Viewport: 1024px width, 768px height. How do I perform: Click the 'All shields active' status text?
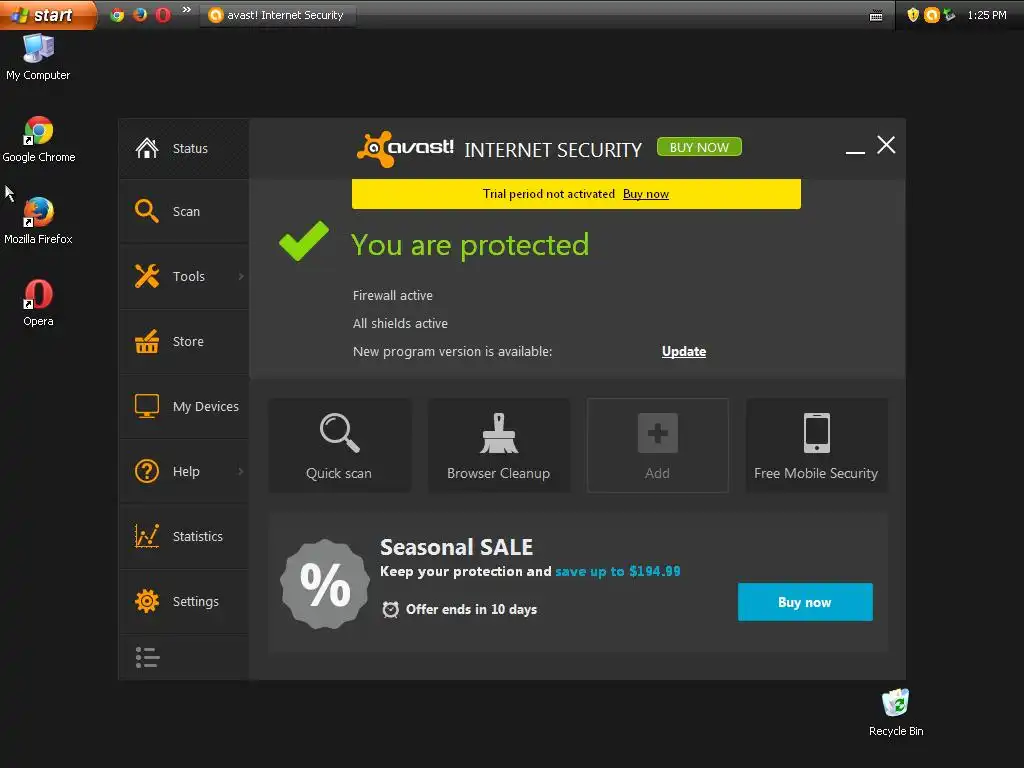tap(400, 323)
